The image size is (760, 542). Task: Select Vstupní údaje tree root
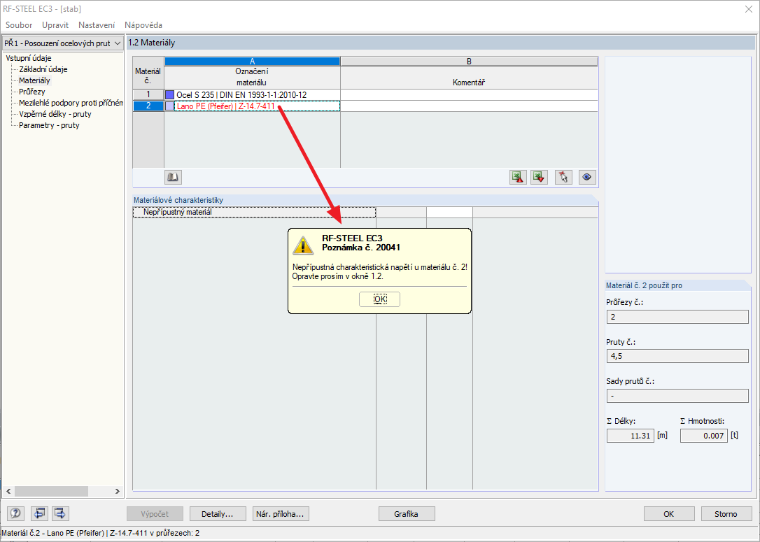pos(29,58)
